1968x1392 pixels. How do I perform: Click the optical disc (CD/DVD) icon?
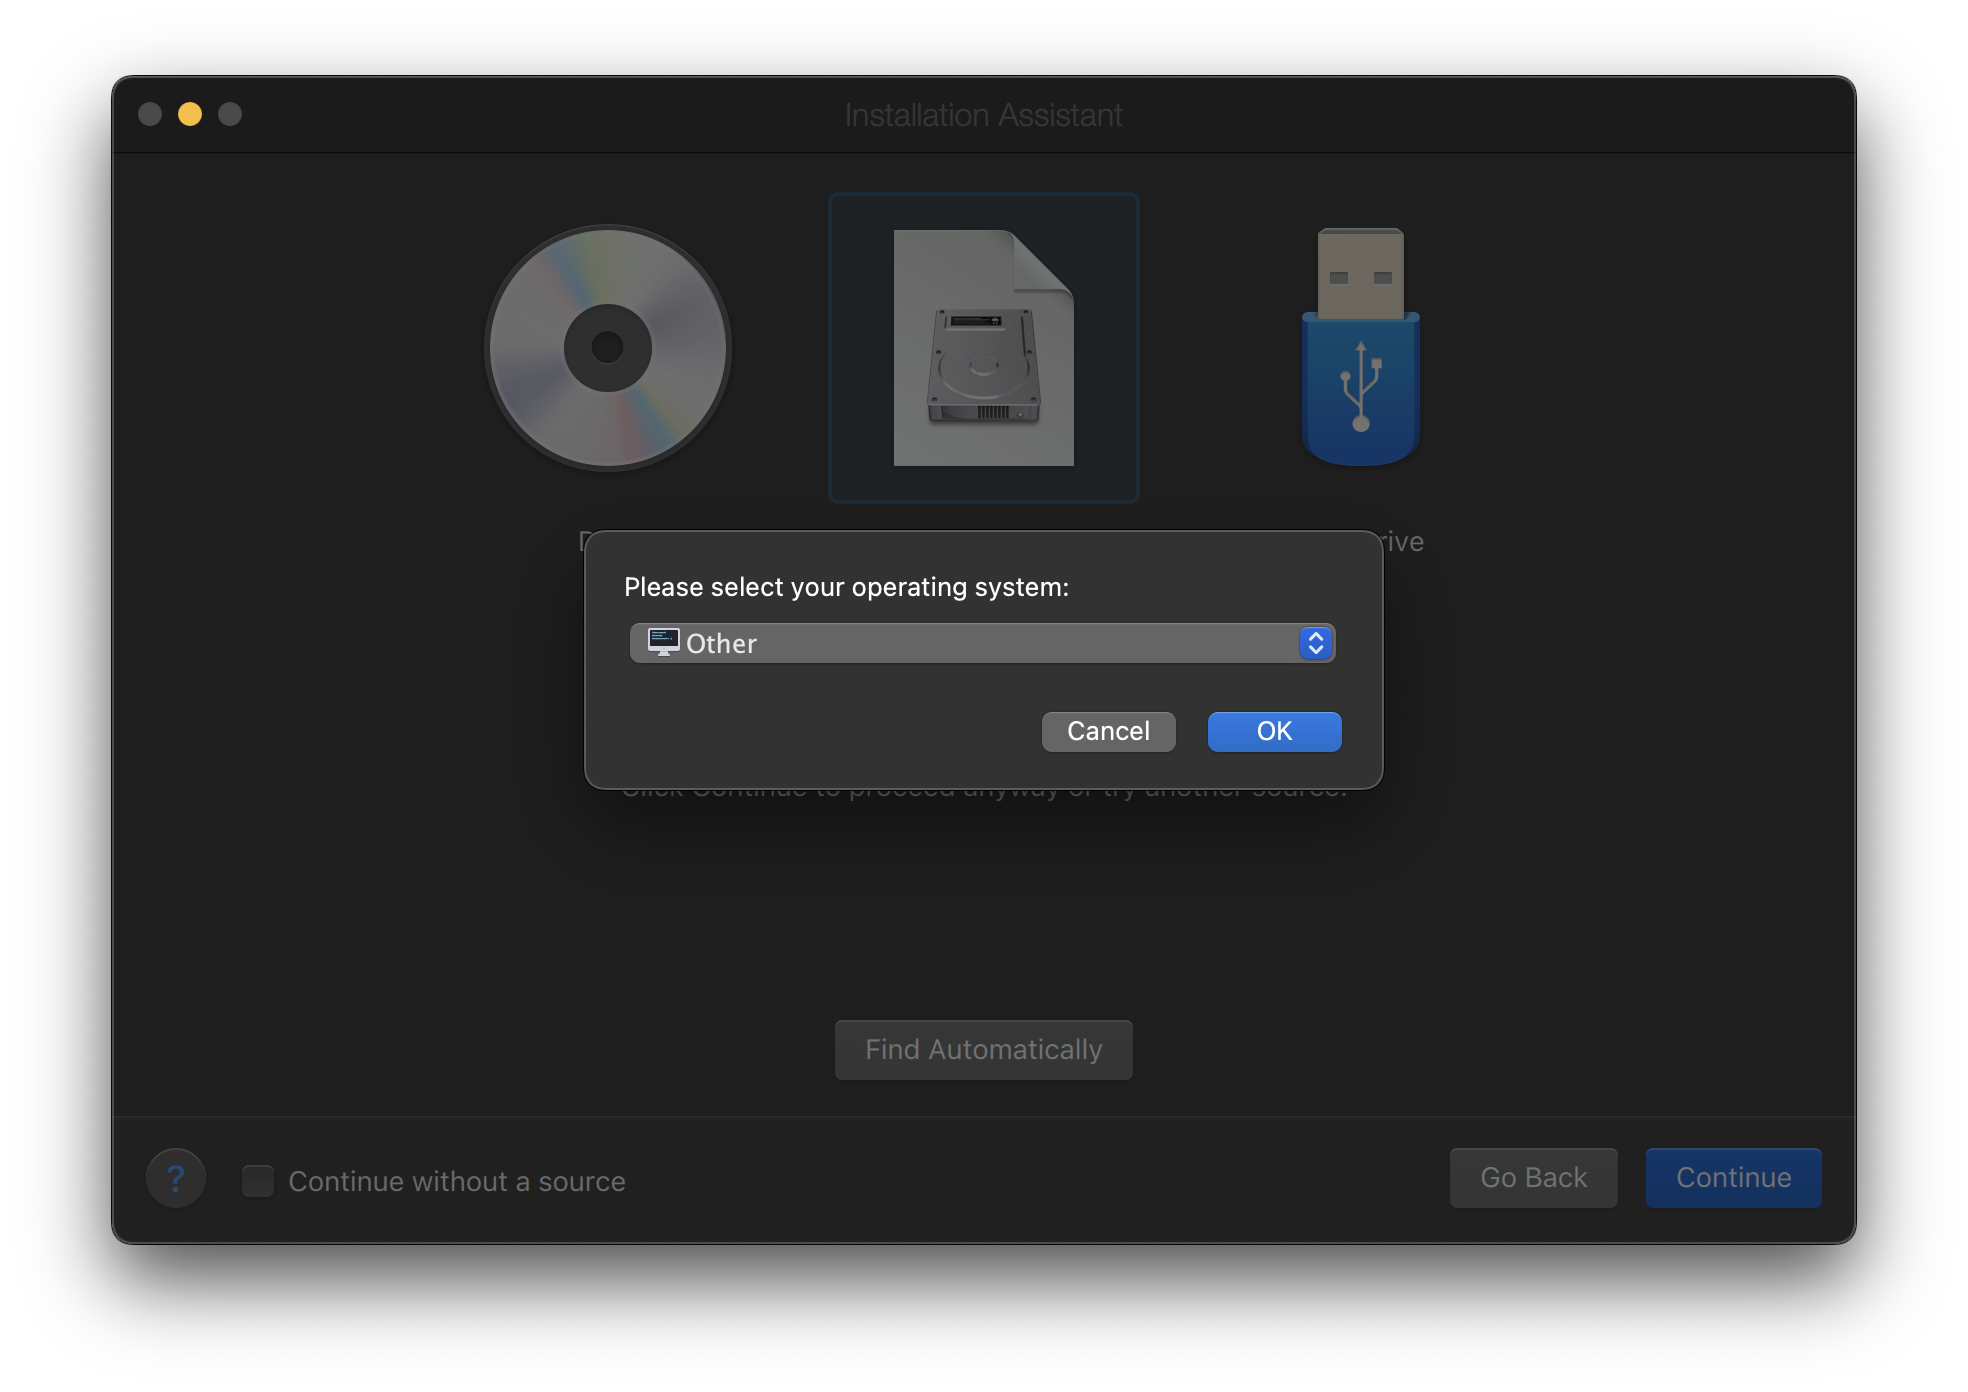[608, 348]
